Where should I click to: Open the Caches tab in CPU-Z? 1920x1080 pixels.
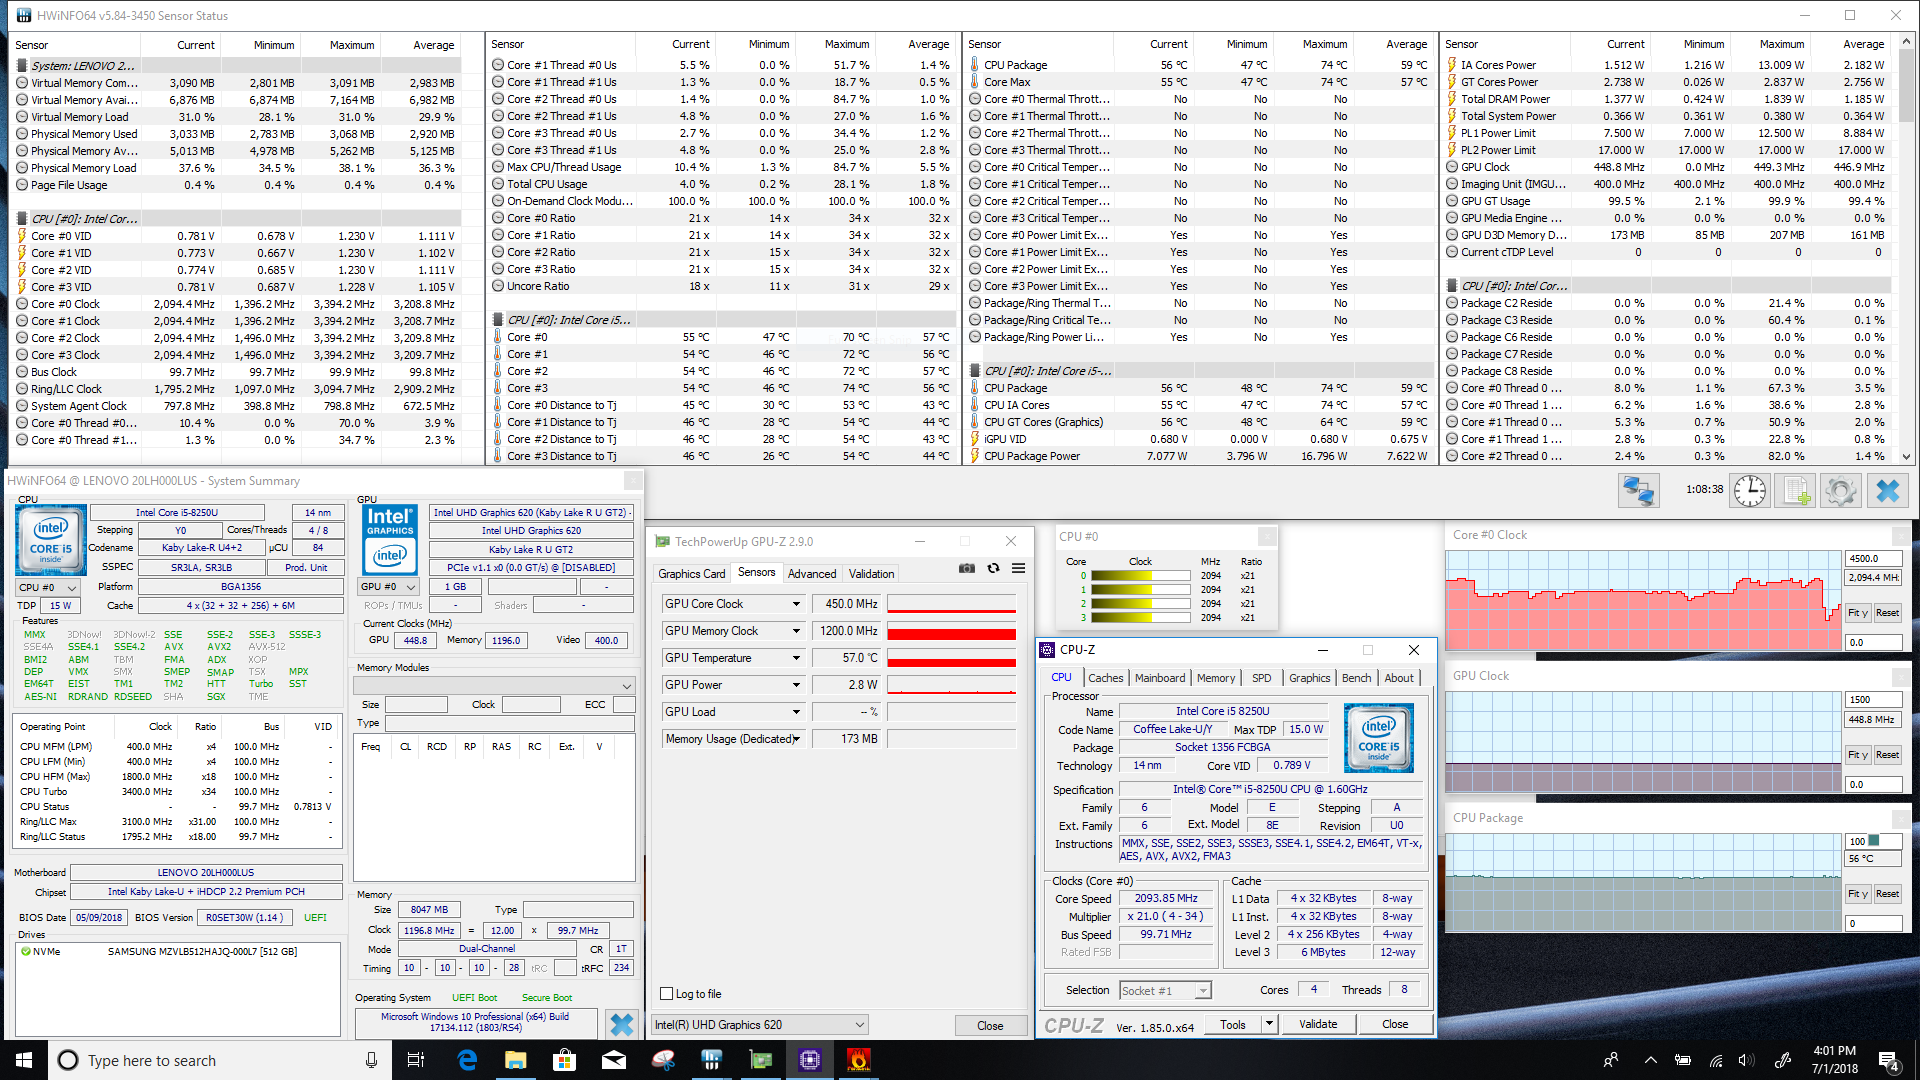click(1105, 678)
